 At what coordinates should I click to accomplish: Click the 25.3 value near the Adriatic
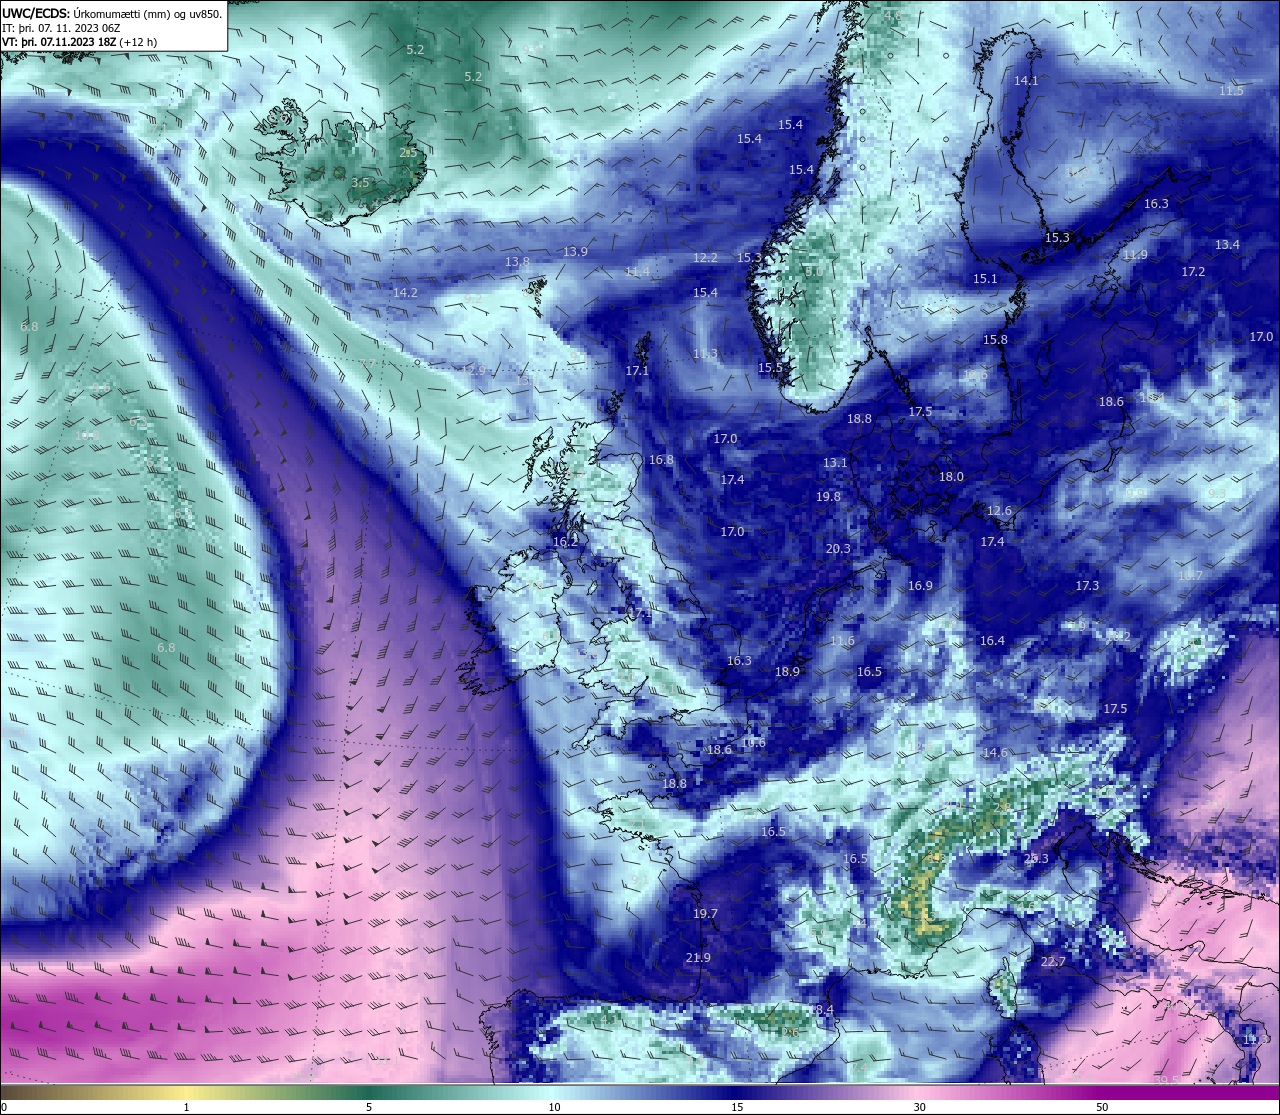[1036, 859]
